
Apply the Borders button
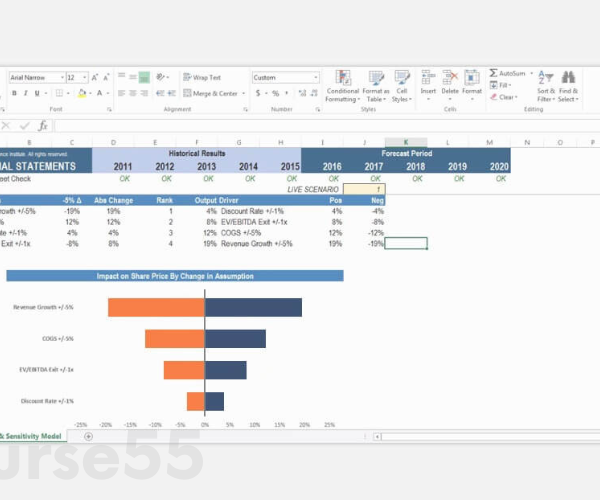coord(59,93)
